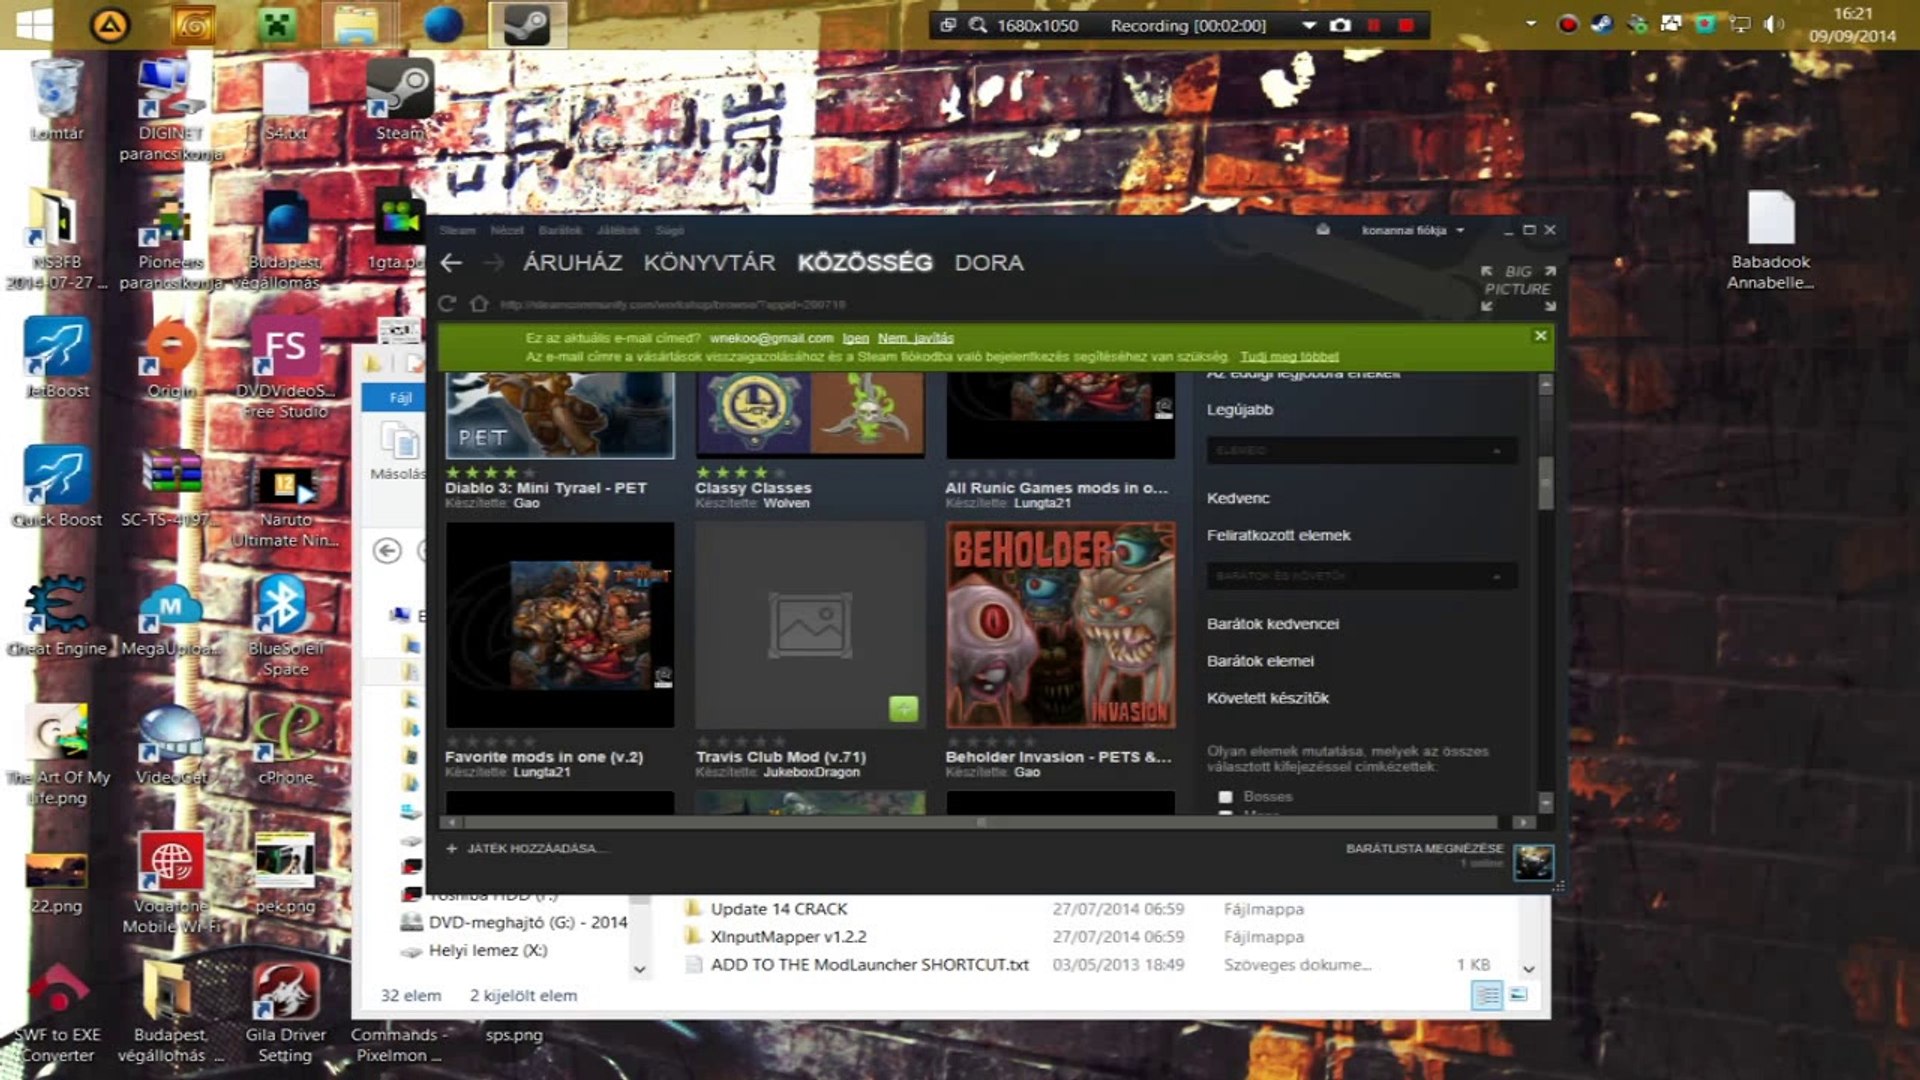Open the DORA tab
Viewport: 1920px width, 1080px height.
pyautogui.click(x=989, y=263)
